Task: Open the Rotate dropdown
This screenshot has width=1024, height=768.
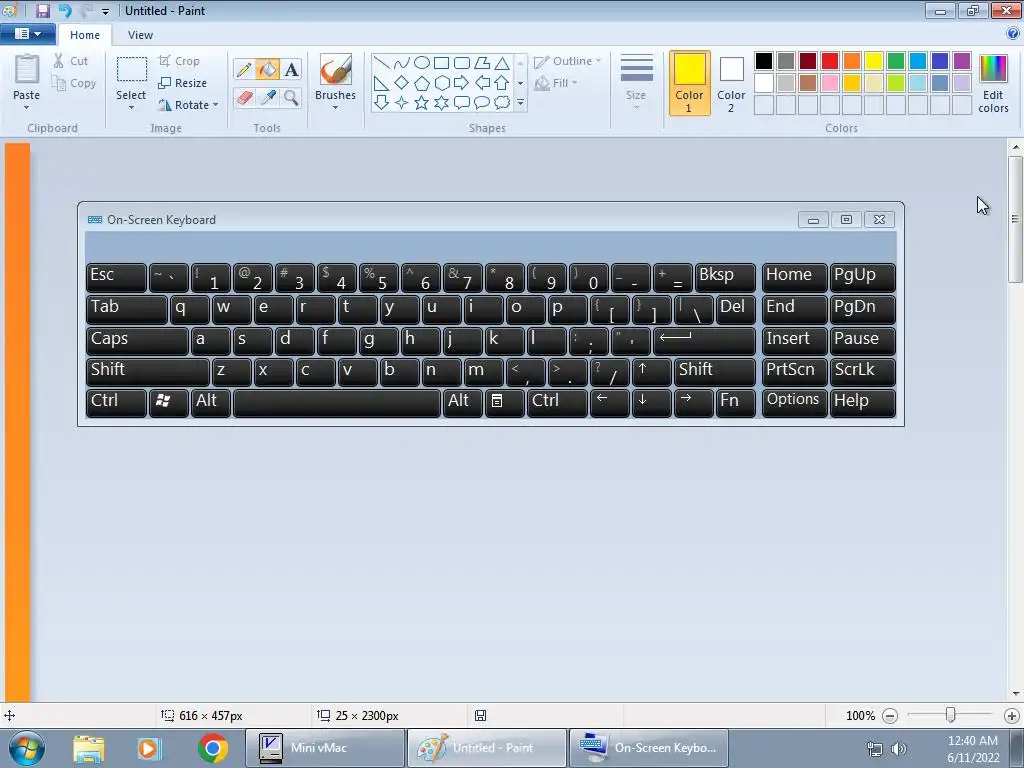Action: click(188, 104)
